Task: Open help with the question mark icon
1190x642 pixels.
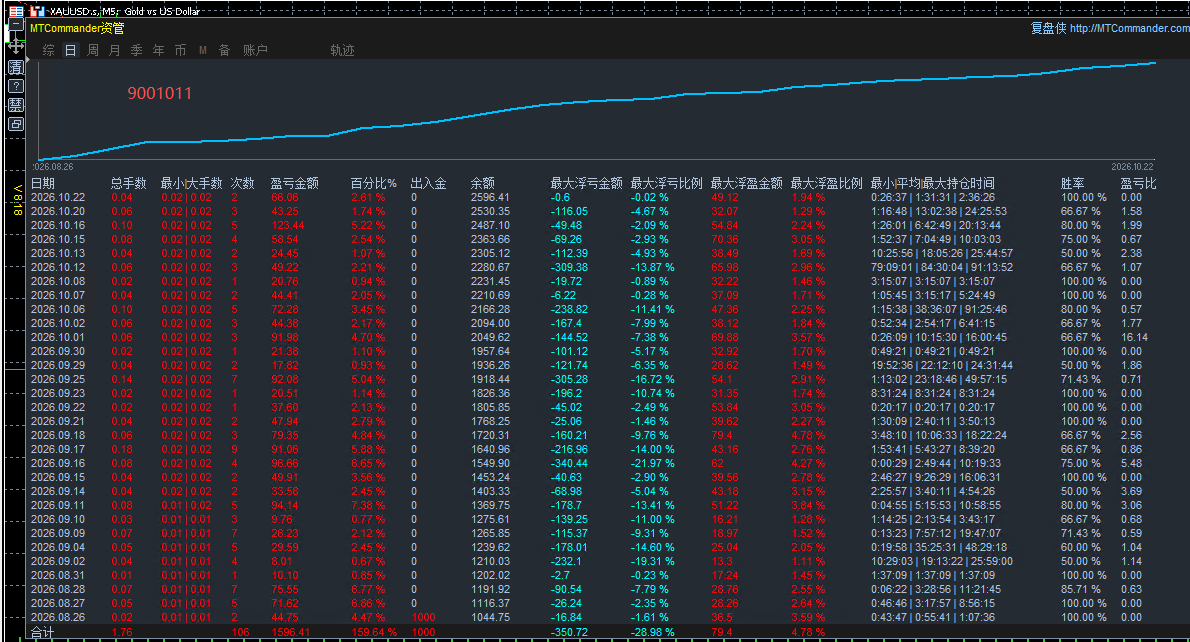Action: coord(16,86)
